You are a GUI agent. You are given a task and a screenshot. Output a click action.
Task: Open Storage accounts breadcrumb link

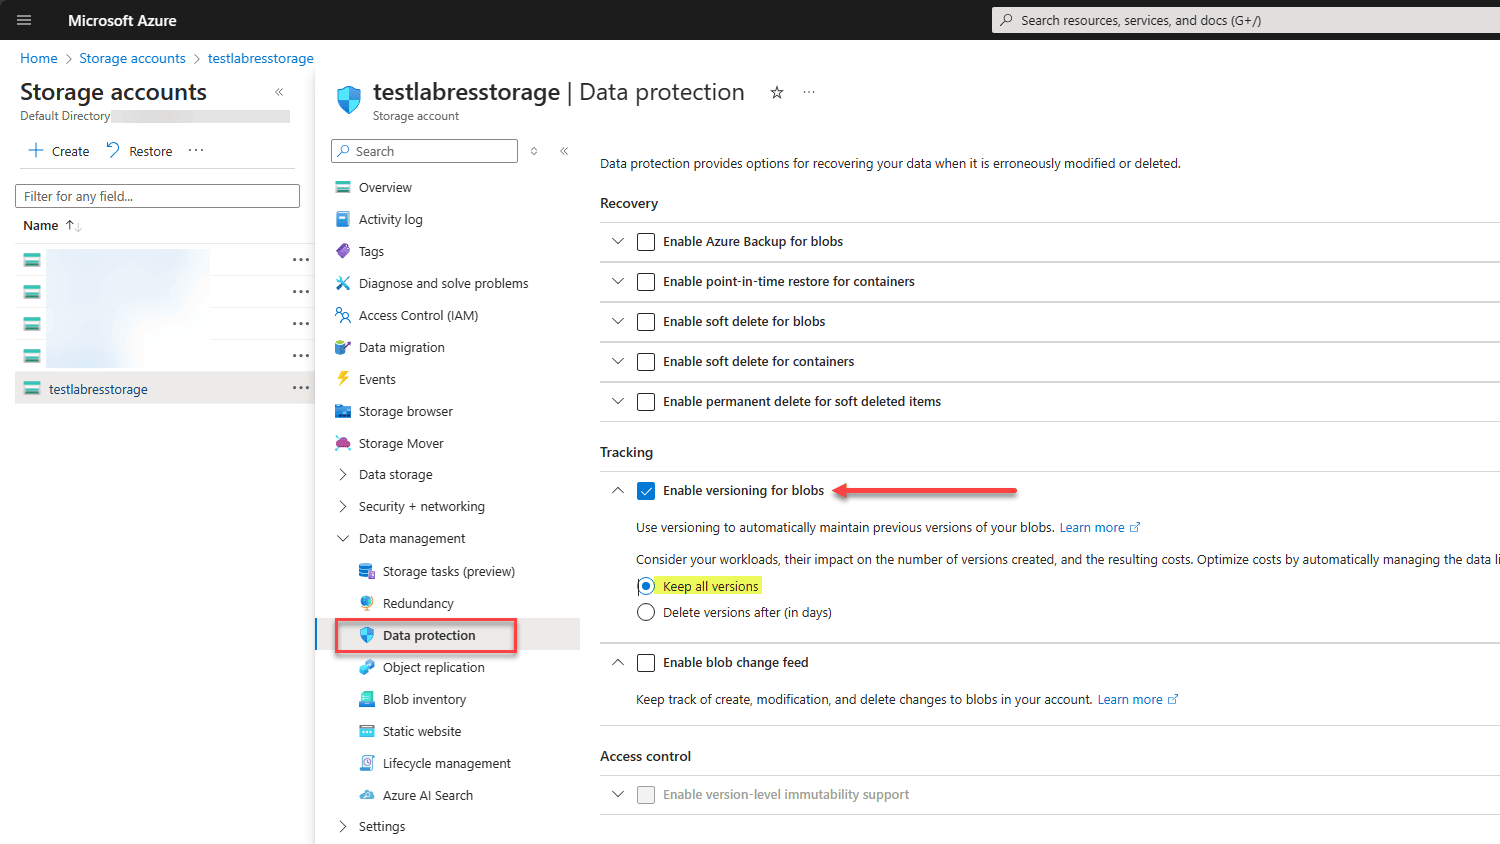(132, 58)
